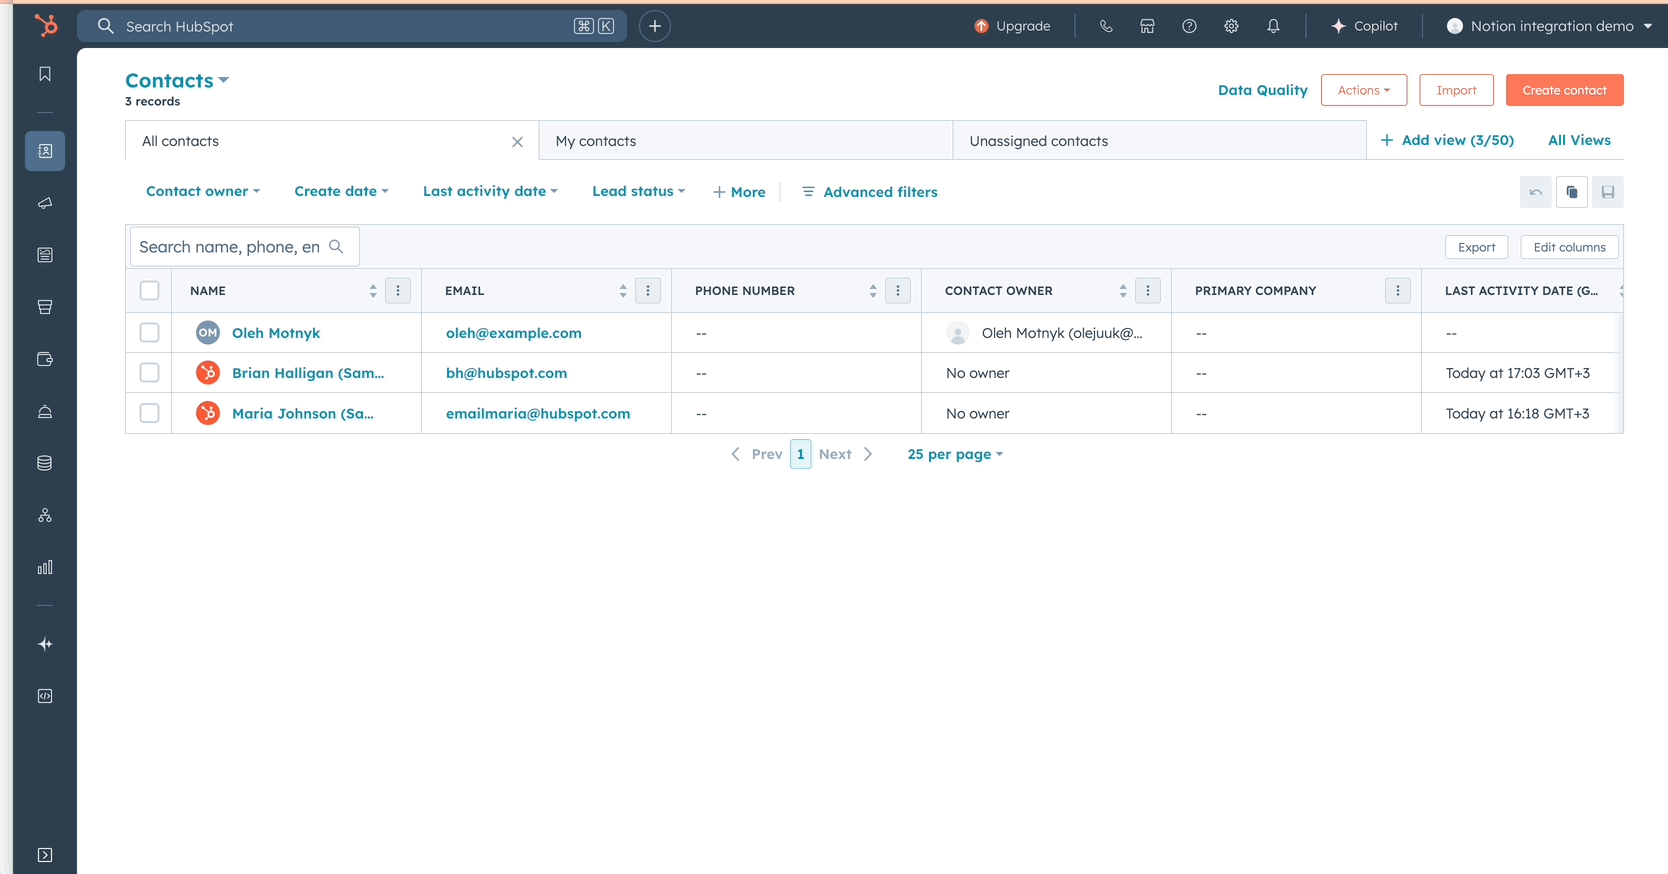Open the Content sidebar icon
The image size is (1668, 874).
click(45, 255)
